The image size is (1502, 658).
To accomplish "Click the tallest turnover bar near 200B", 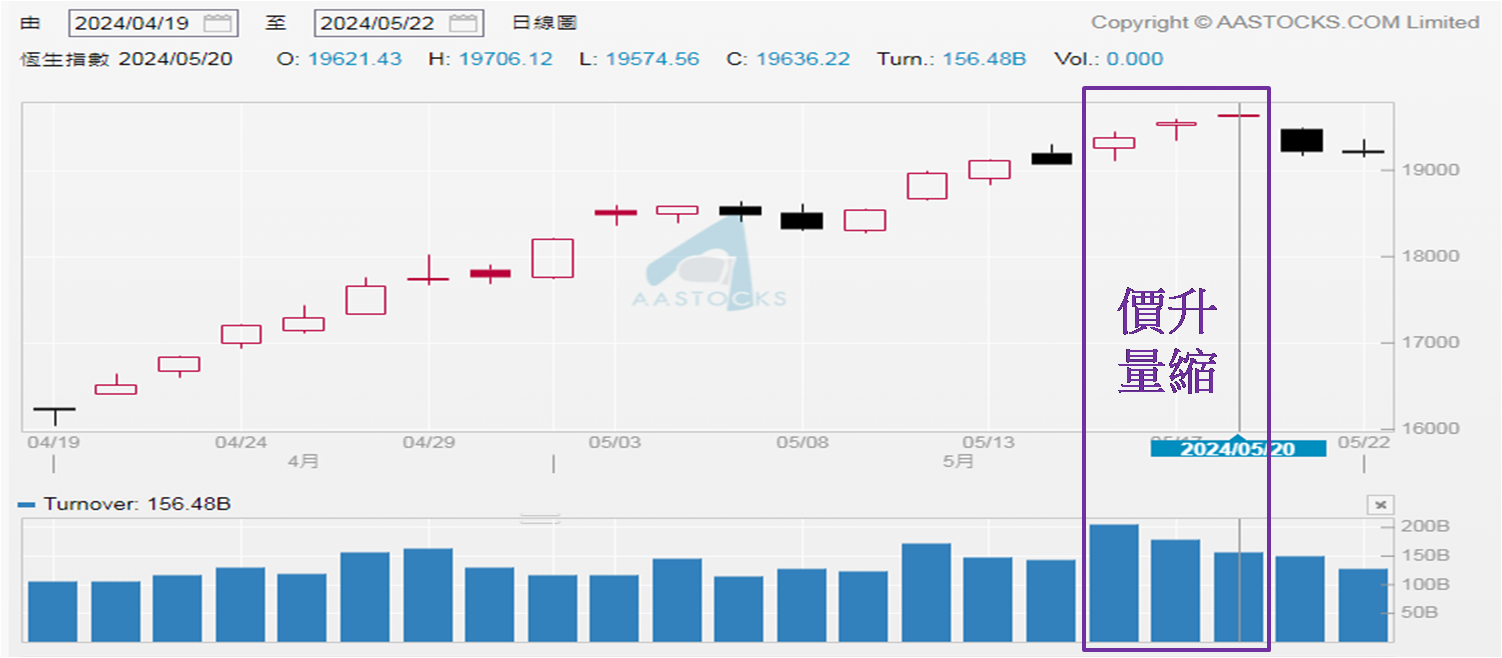I will 1113,582.
